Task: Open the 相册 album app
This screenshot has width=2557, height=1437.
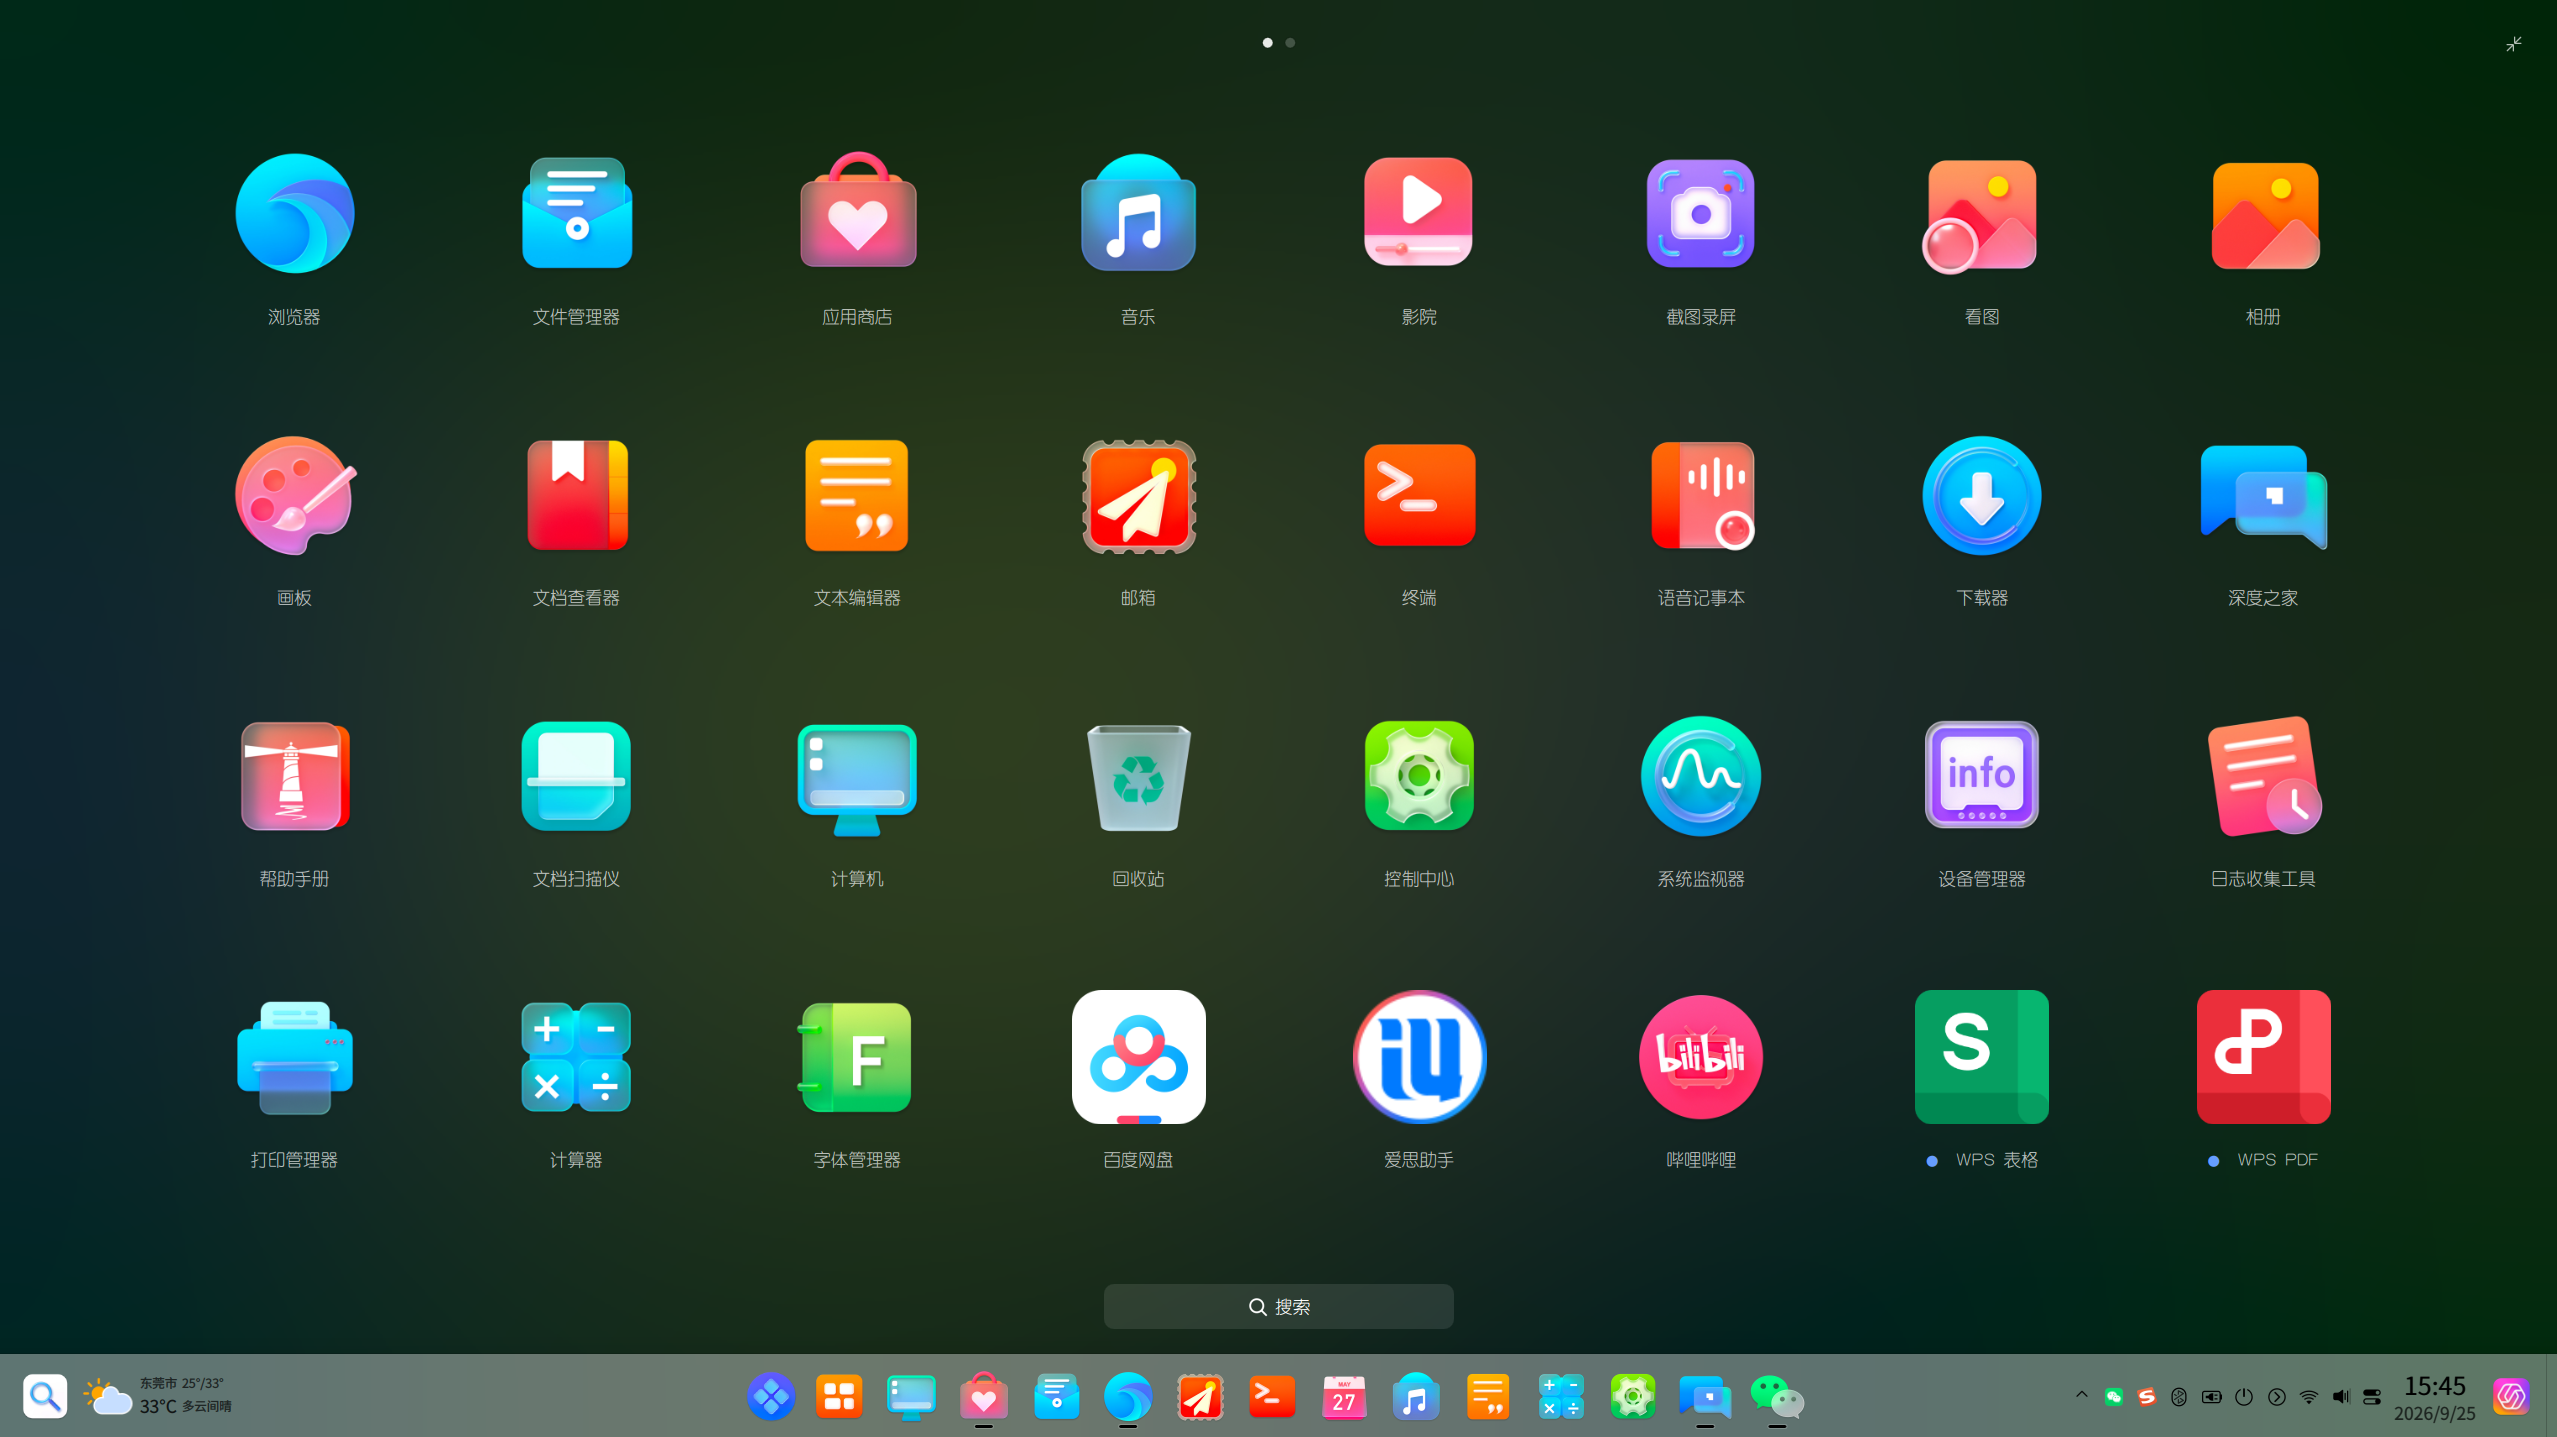Action: pyautogui.click(x=2264, y=215)
